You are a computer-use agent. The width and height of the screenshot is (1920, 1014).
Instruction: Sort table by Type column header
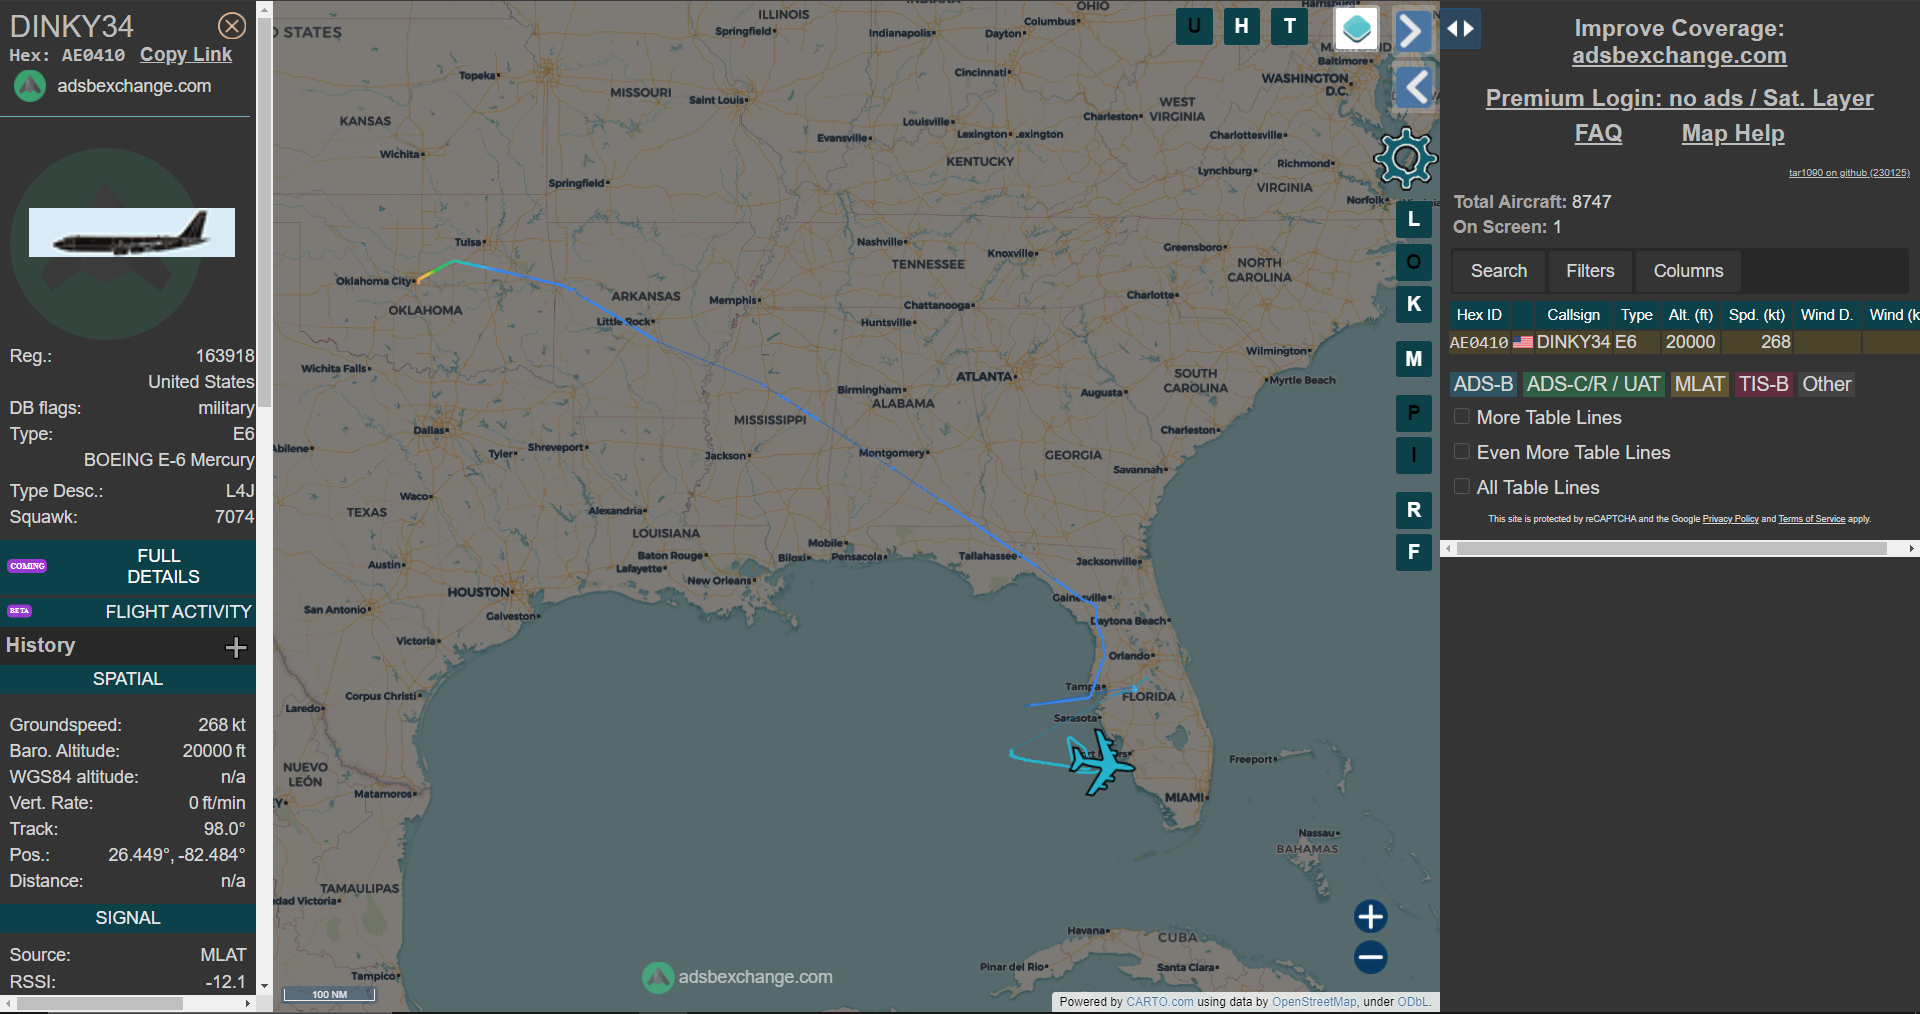click(1637, 315)
